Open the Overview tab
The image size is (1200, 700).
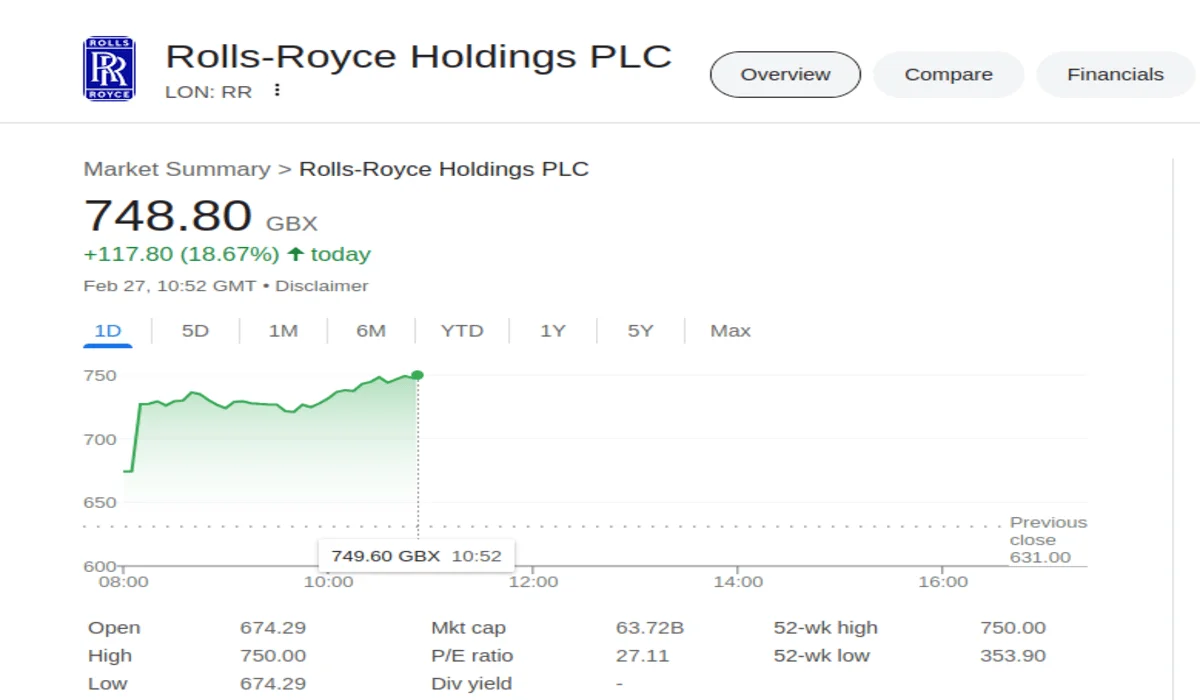coord(785,75)
